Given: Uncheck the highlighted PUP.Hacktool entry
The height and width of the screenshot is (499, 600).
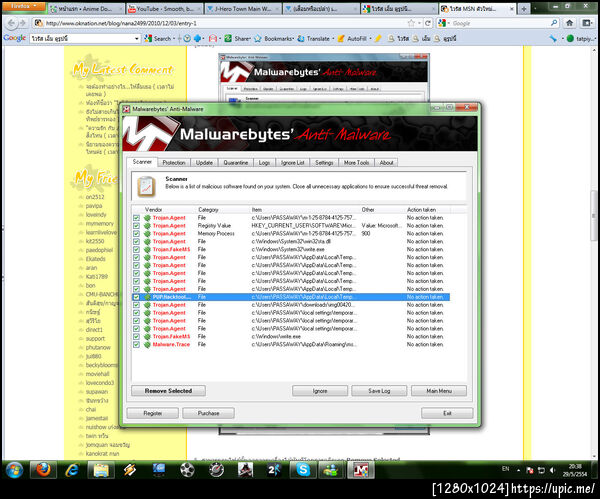Looking at the screenshot, I should 136,297.
